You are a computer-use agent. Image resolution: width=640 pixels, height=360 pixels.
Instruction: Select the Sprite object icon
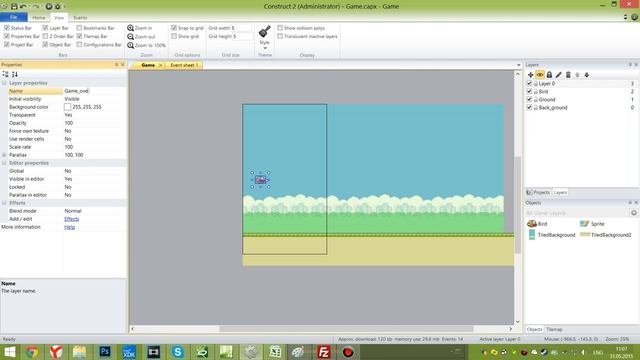(584, 223)
